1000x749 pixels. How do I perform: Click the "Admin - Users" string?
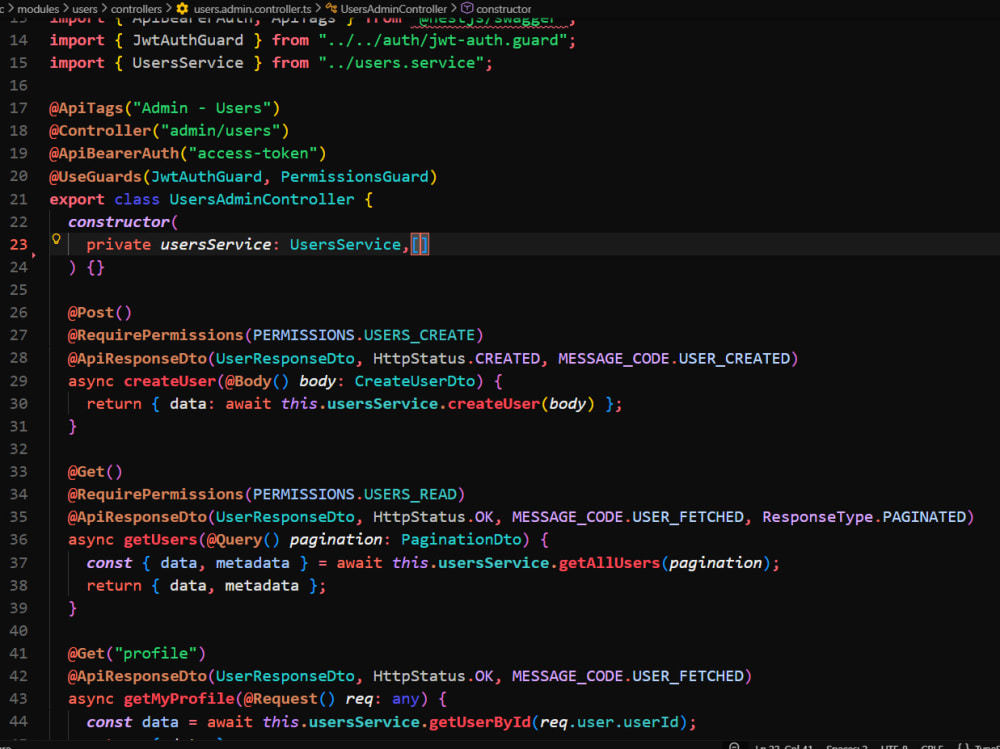[202, 108]
